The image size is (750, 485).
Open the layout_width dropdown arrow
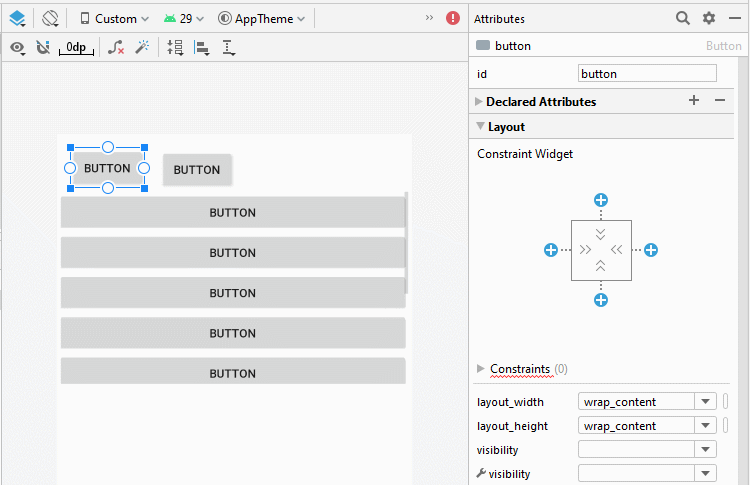pyautogui.click(x=706, y=402)
